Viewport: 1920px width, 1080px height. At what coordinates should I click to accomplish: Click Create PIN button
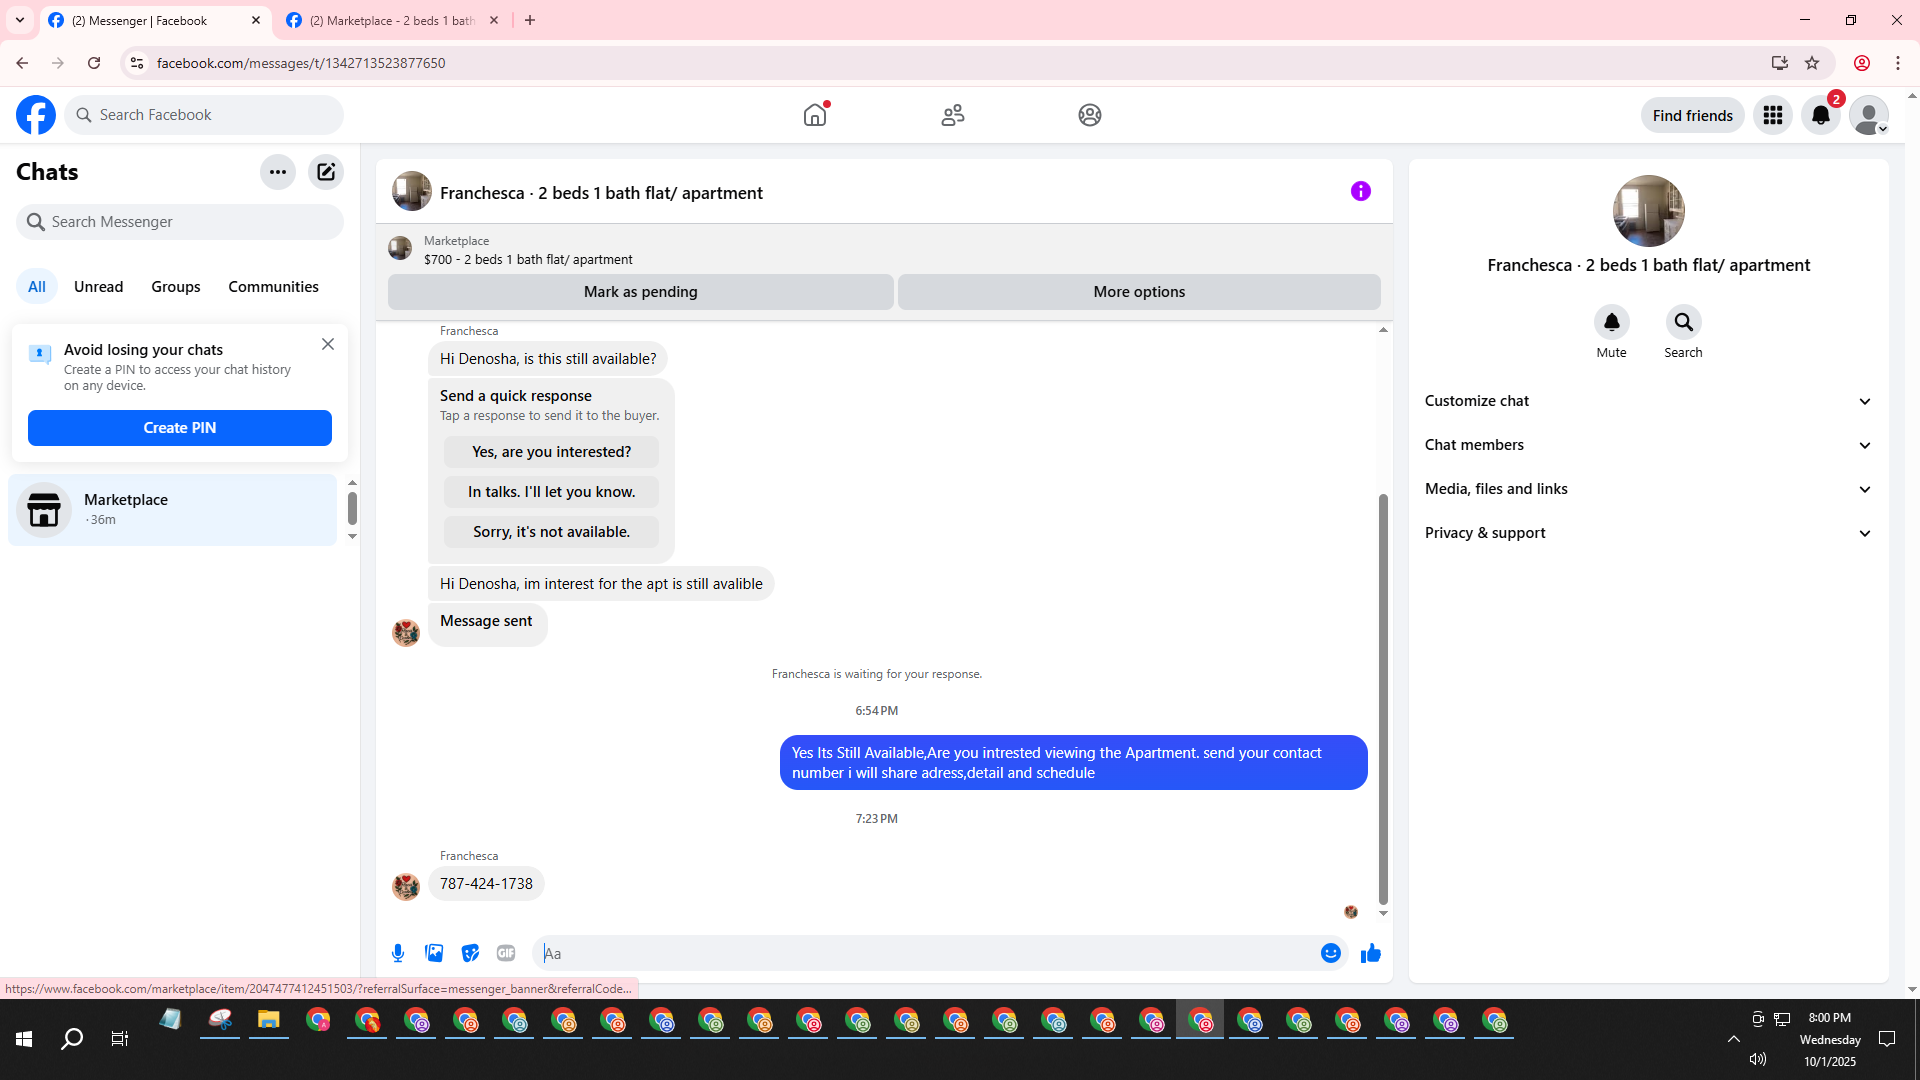point(180,428)
